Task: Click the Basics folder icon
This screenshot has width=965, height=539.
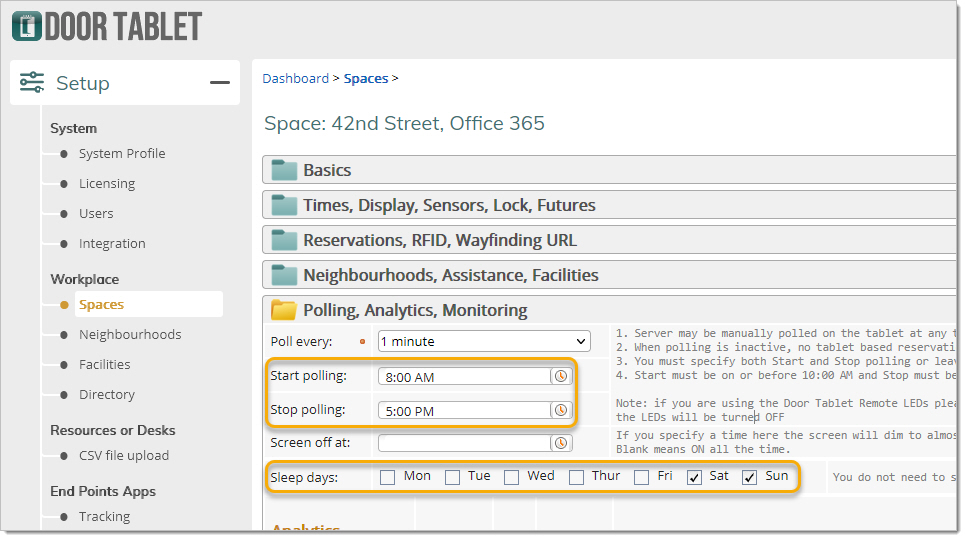Action: click(285, 170)
